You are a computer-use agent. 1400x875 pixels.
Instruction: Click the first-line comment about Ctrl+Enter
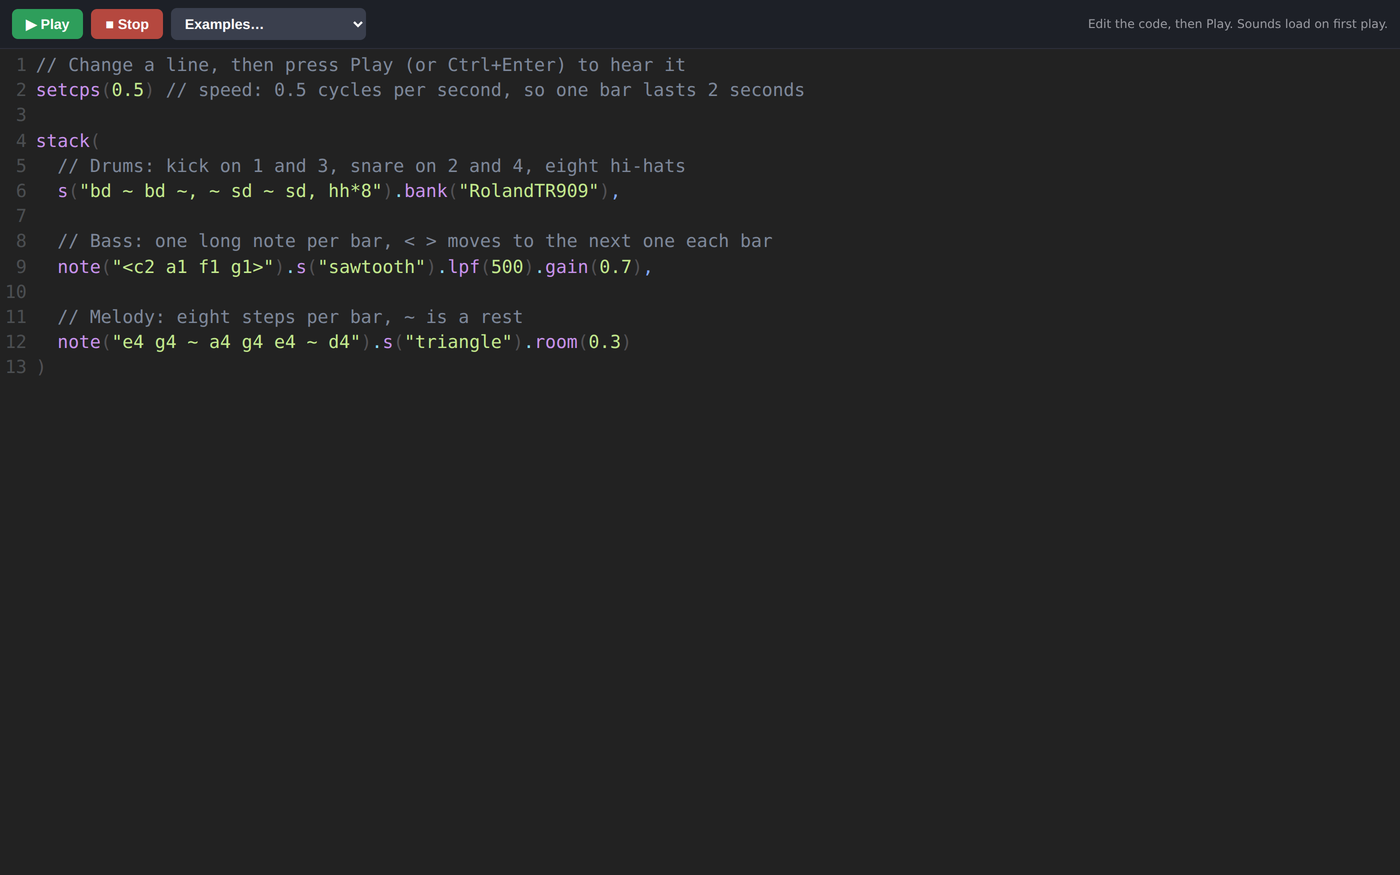[x=361, y=65]
